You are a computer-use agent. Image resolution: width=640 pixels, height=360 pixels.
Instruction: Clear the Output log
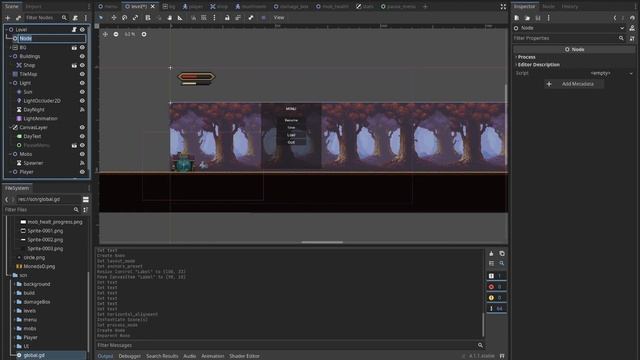pyautogui.click(x=491, y=253)
